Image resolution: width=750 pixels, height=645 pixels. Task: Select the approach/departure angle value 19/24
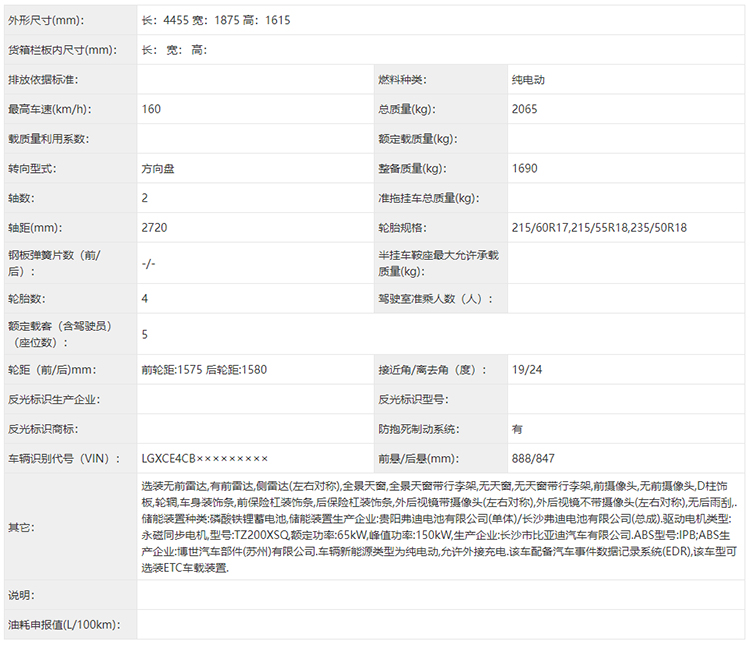[x=526, y=369]
